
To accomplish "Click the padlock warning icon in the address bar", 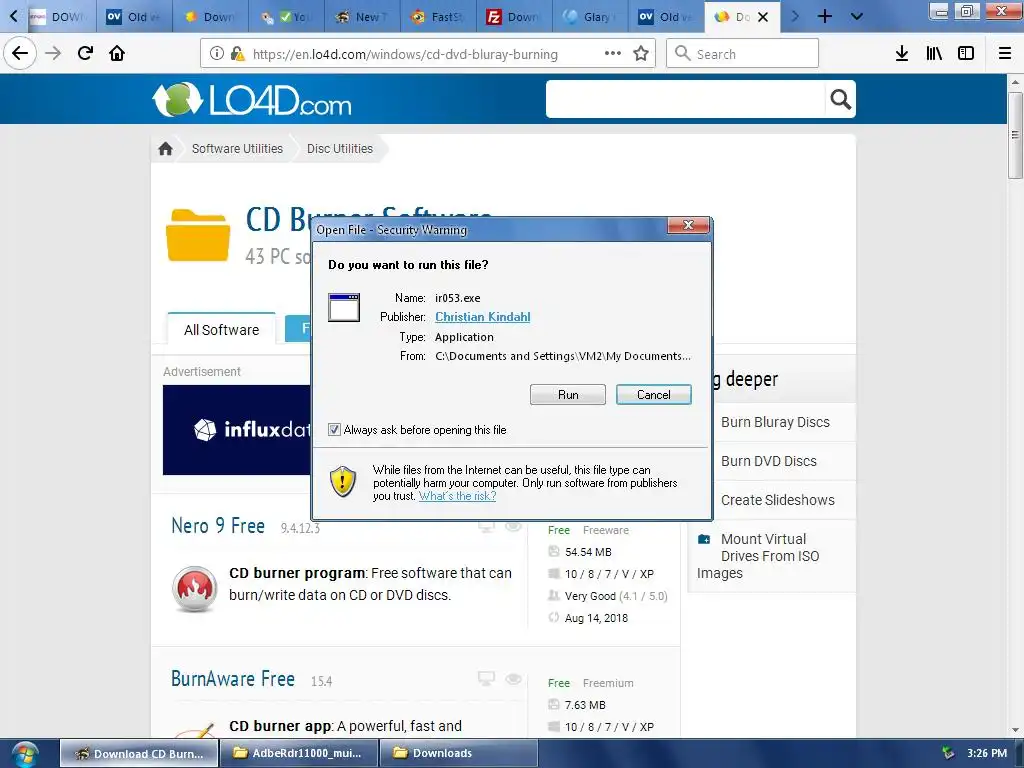I will click(x=238, y=54).
